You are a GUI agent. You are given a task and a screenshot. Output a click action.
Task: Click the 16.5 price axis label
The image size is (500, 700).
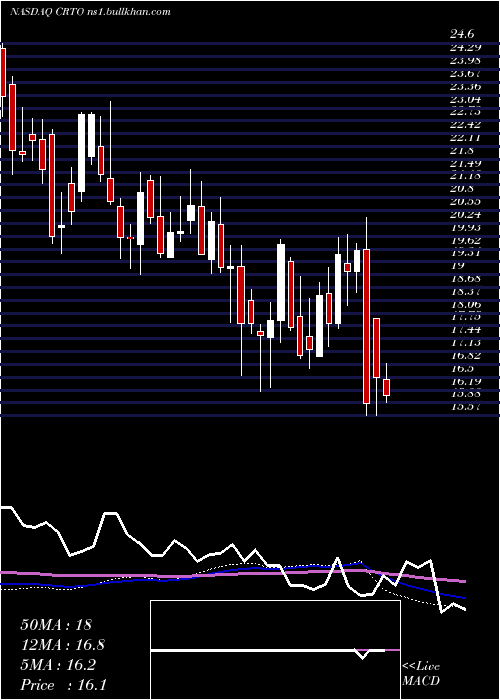pos(462,369)
